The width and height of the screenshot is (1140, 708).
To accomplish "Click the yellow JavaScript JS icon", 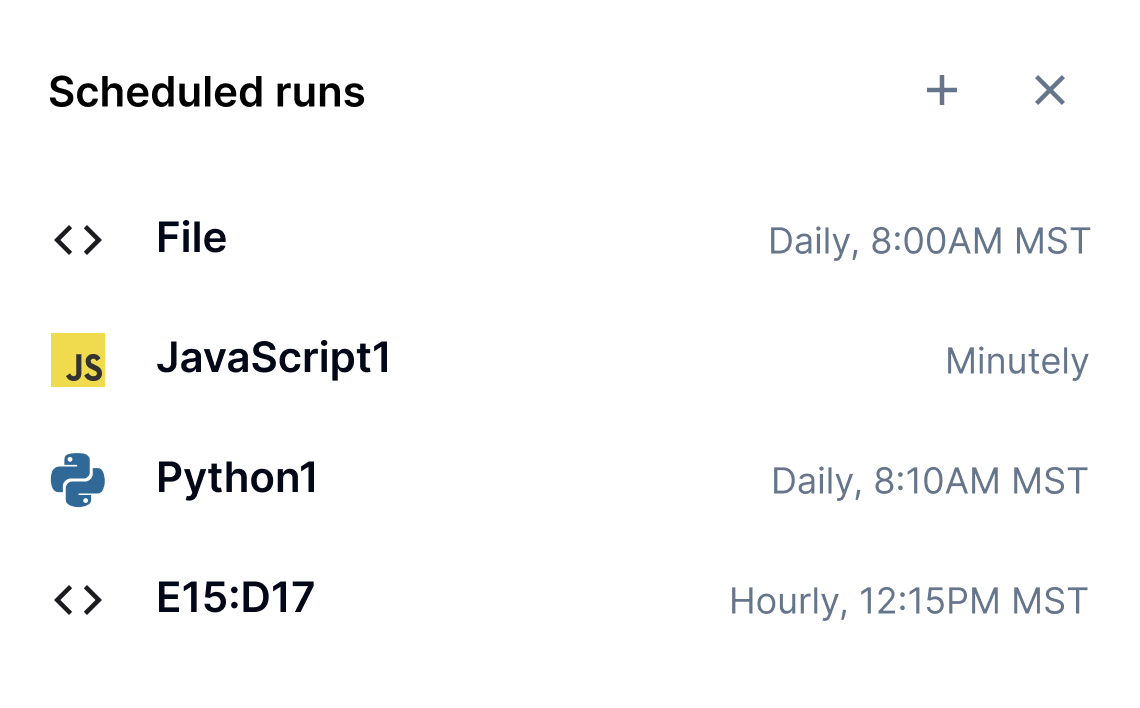I will 78,360.
